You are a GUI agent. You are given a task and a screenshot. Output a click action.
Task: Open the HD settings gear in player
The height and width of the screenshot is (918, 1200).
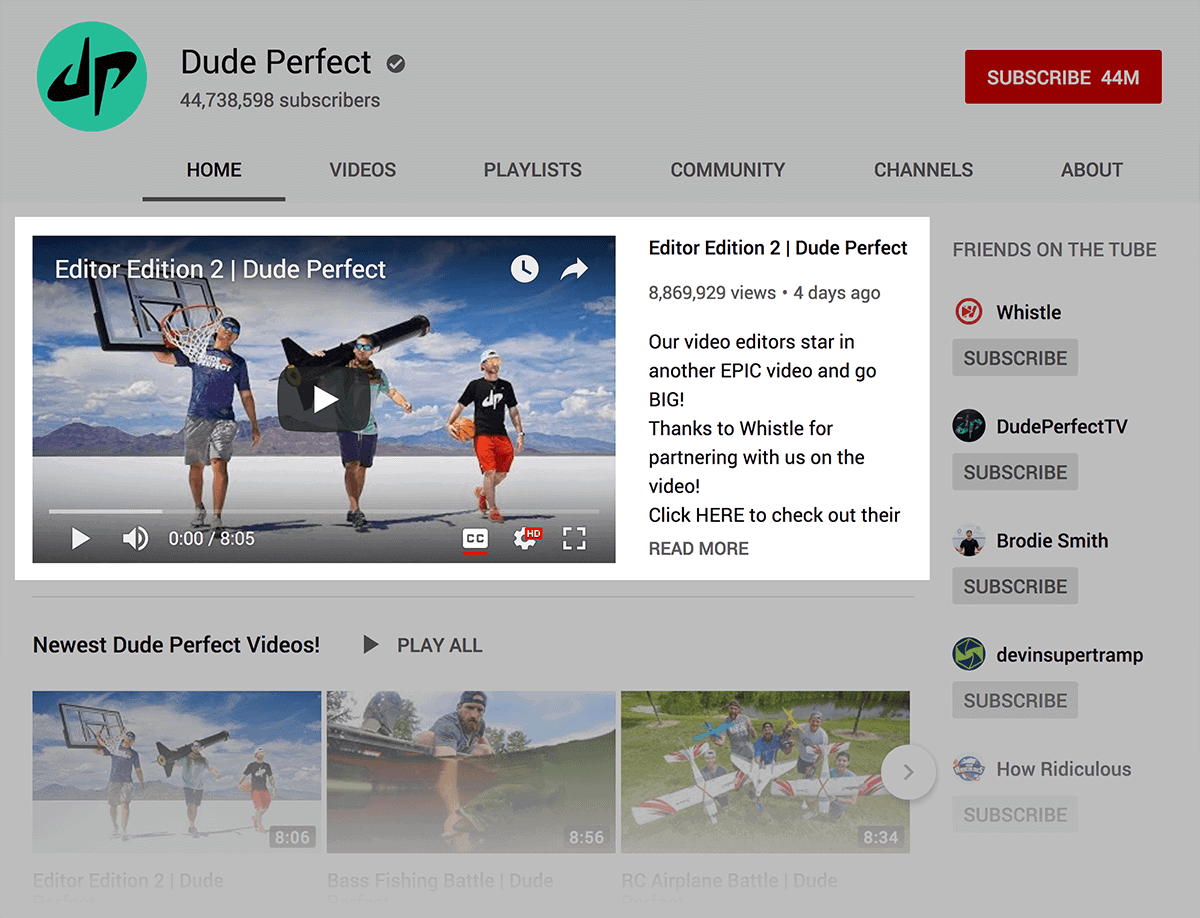(527, 539)
